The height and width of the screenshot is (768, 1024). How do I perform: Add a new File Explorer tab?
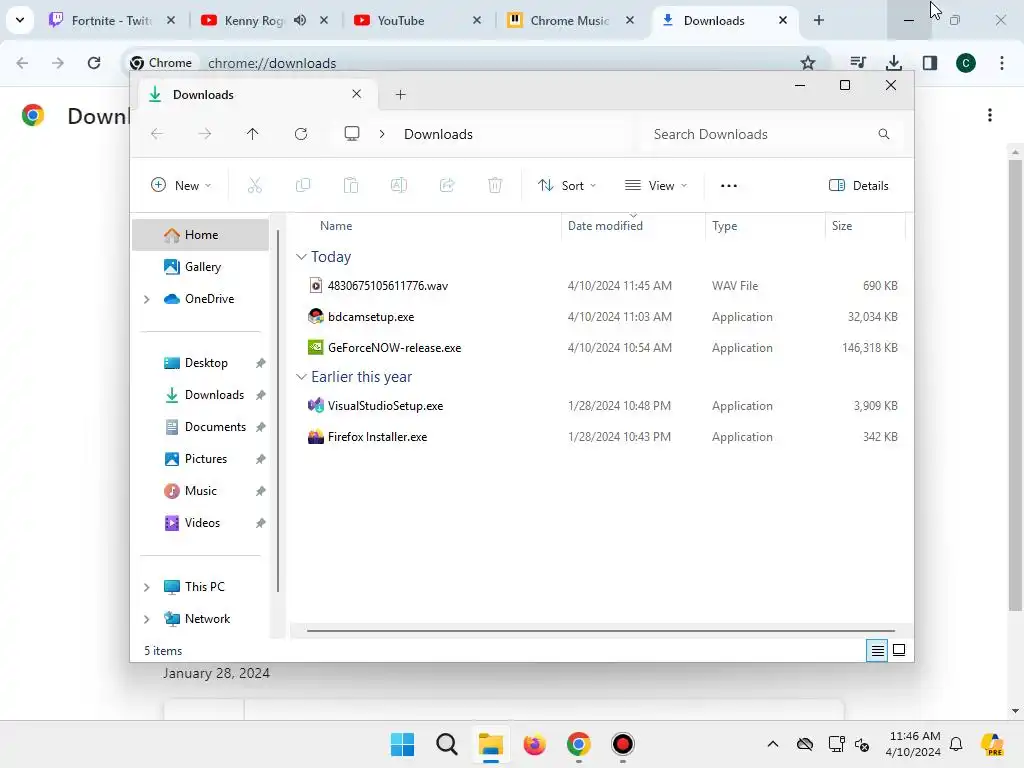coord(400,95)
